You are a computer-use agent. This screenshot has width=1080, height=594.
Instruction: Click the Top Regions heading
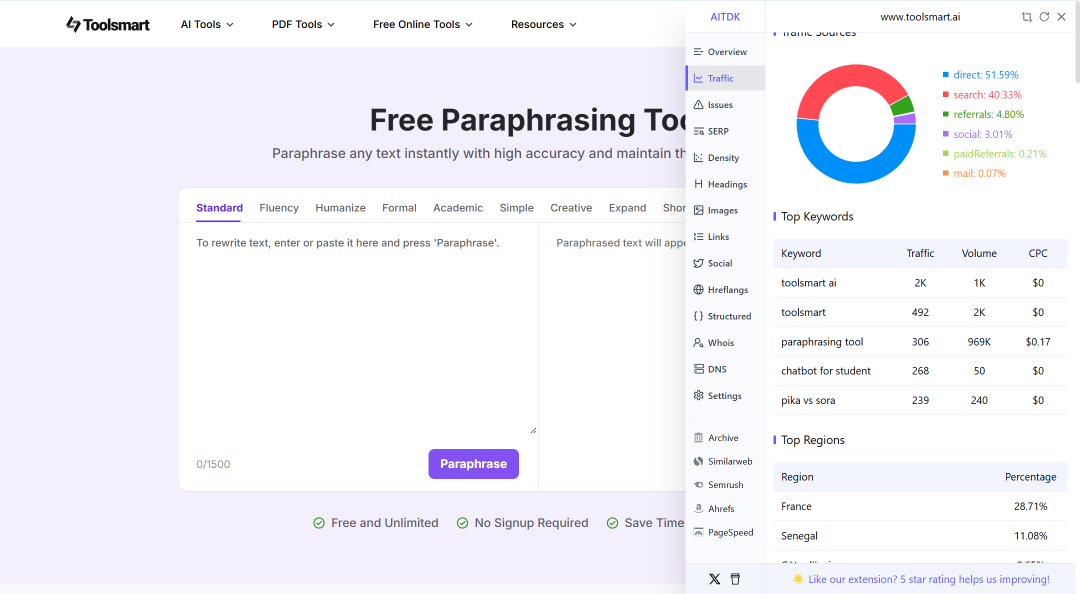tap(813, 440)
